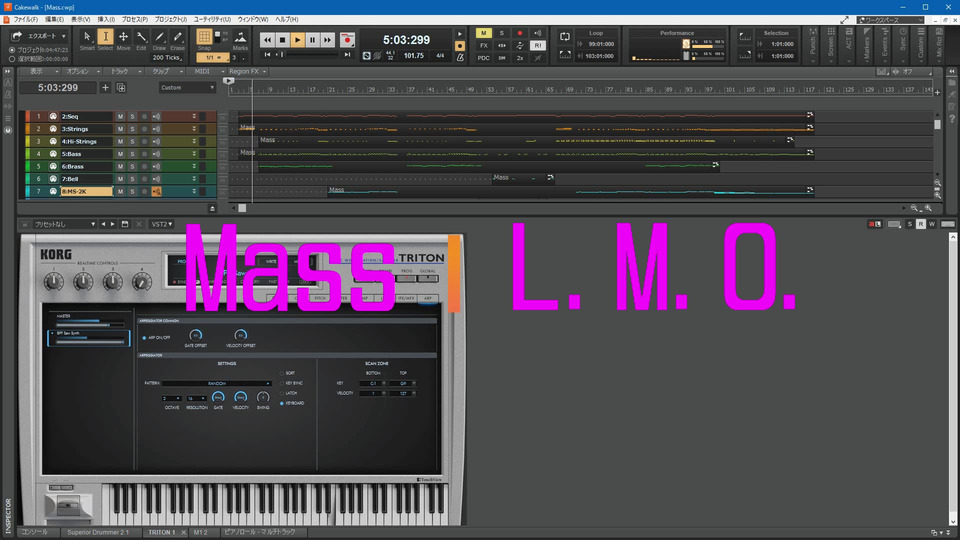Click the tempo value 101.75
Screen dimensions: 960x540
pos(414,56)
